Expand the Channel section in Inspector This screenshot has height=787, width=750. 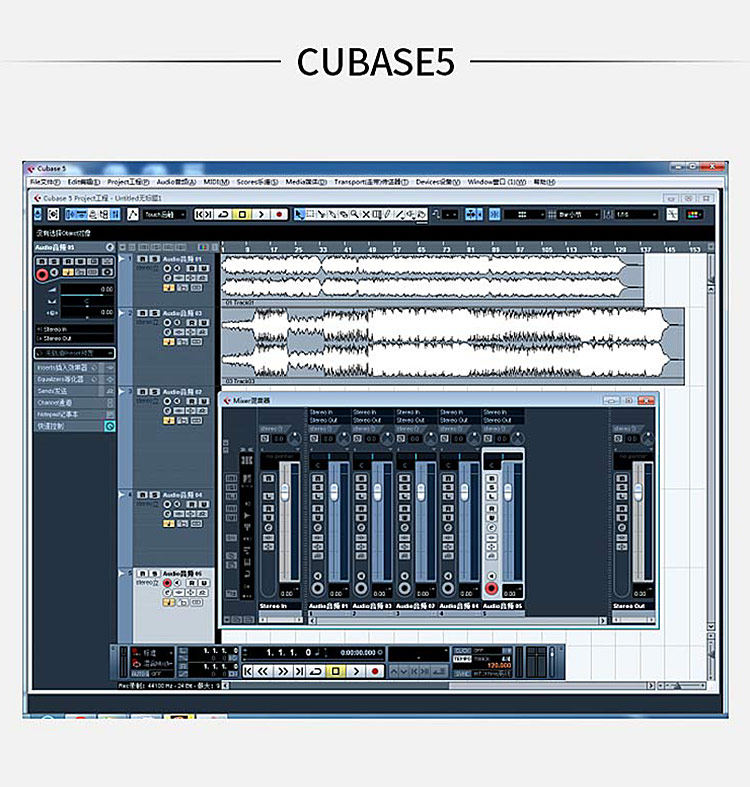pos(74,403)
